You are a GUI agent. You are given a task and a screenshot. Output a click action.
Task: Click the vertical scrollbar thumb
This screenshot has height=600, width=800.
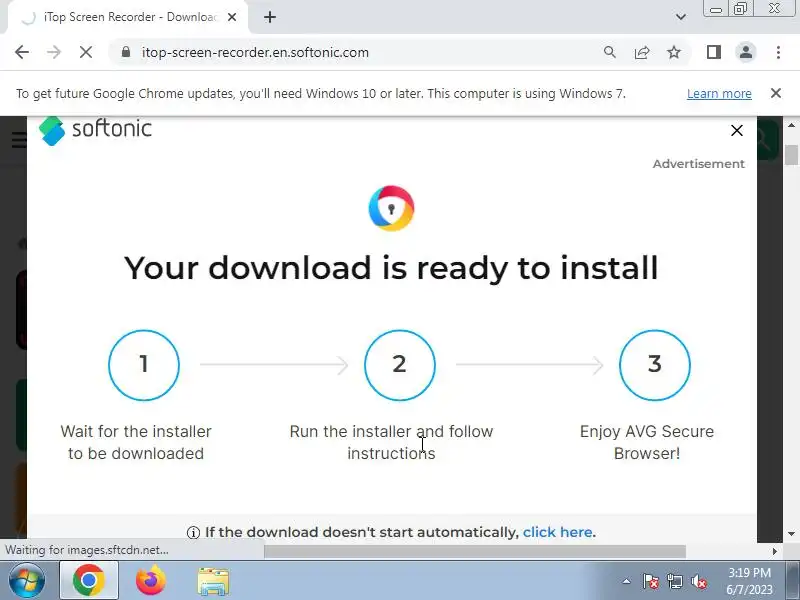791,155
